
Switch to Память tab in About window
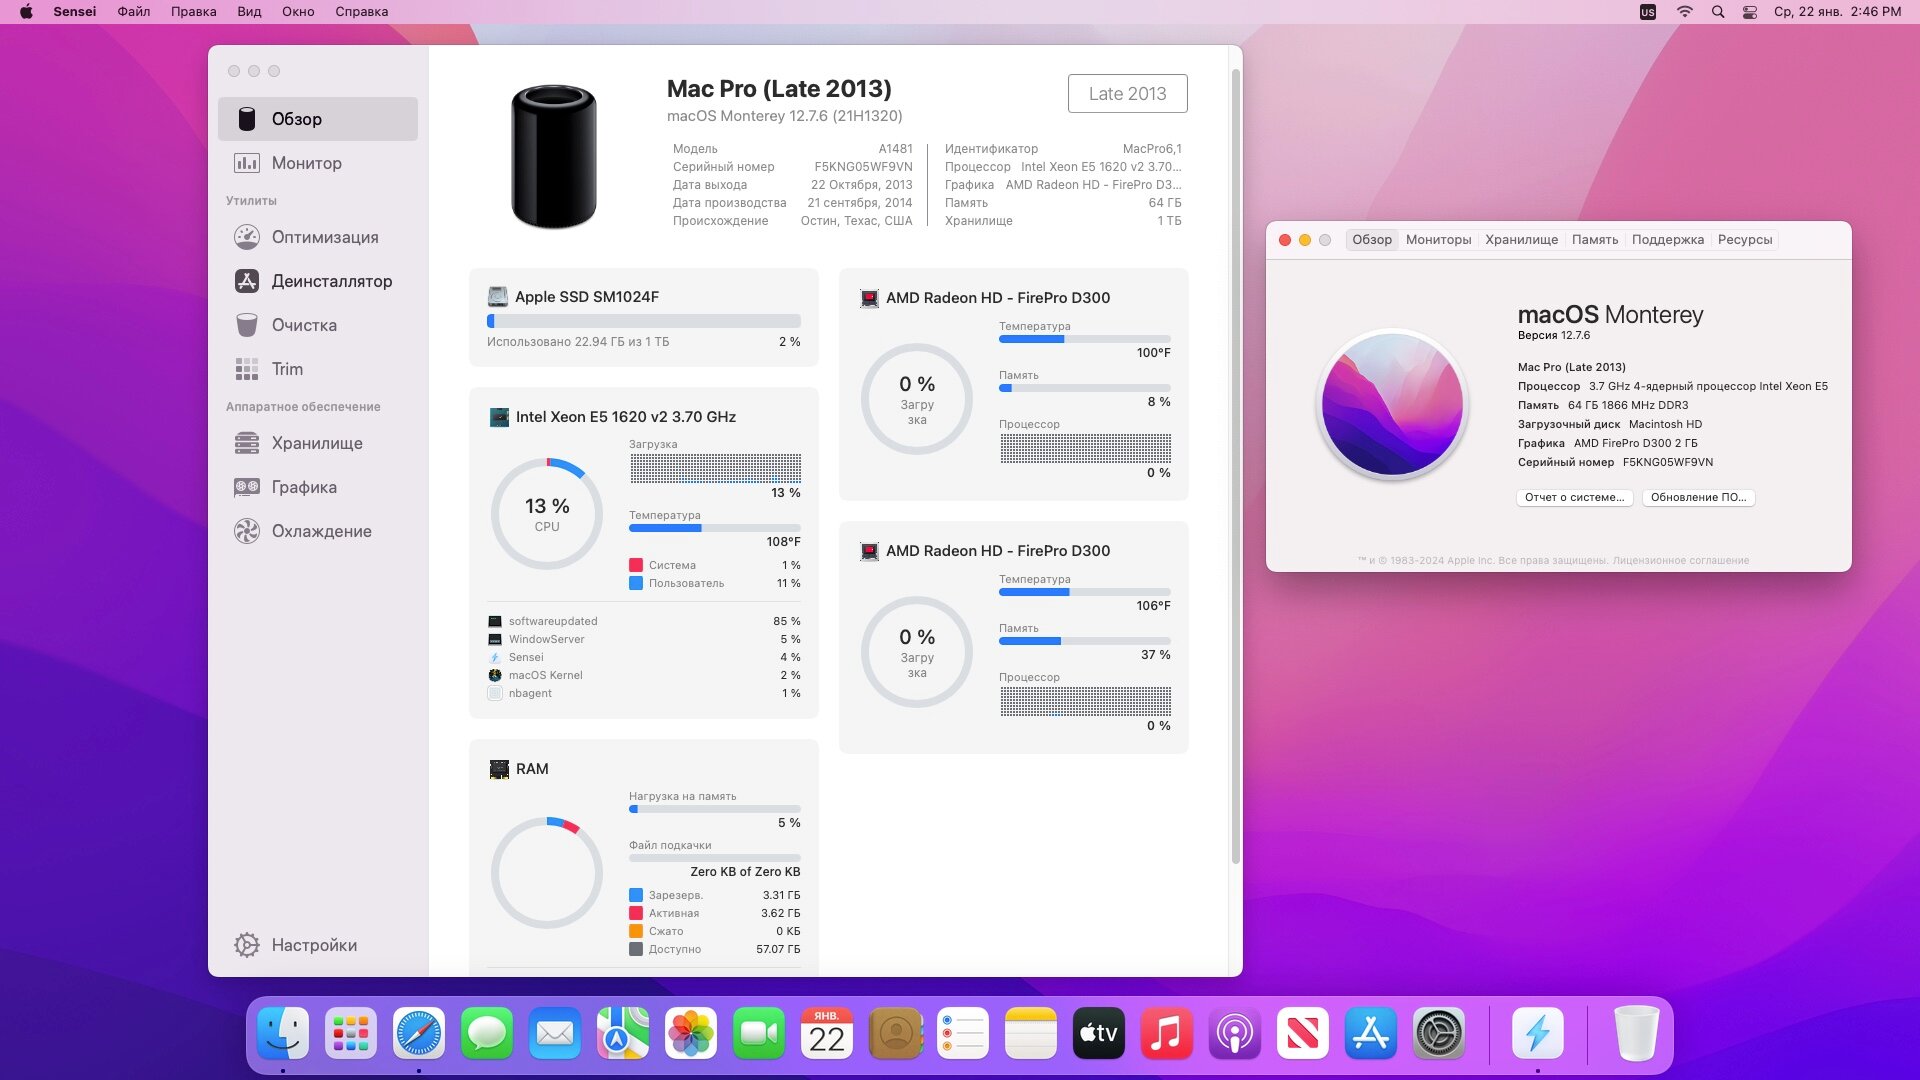point(1594,240)
